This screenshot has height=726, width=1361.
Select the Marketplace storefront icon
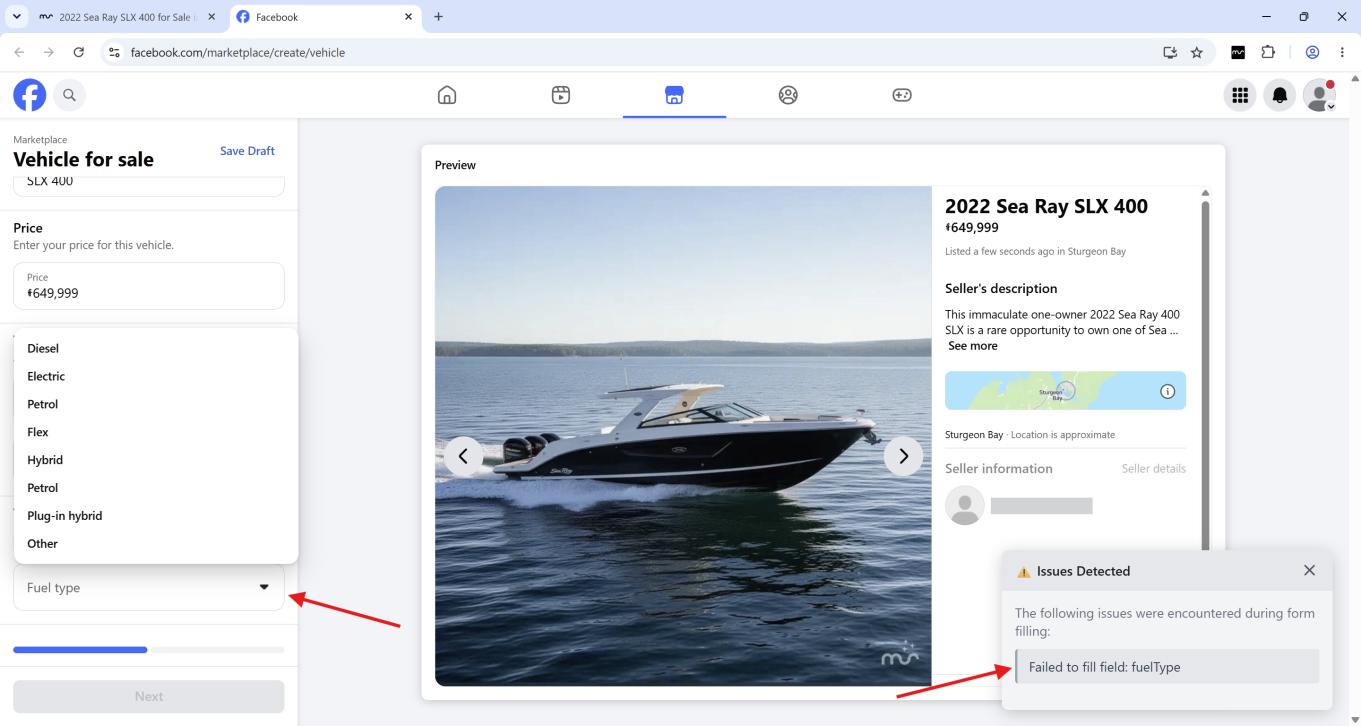pos(674,95)
